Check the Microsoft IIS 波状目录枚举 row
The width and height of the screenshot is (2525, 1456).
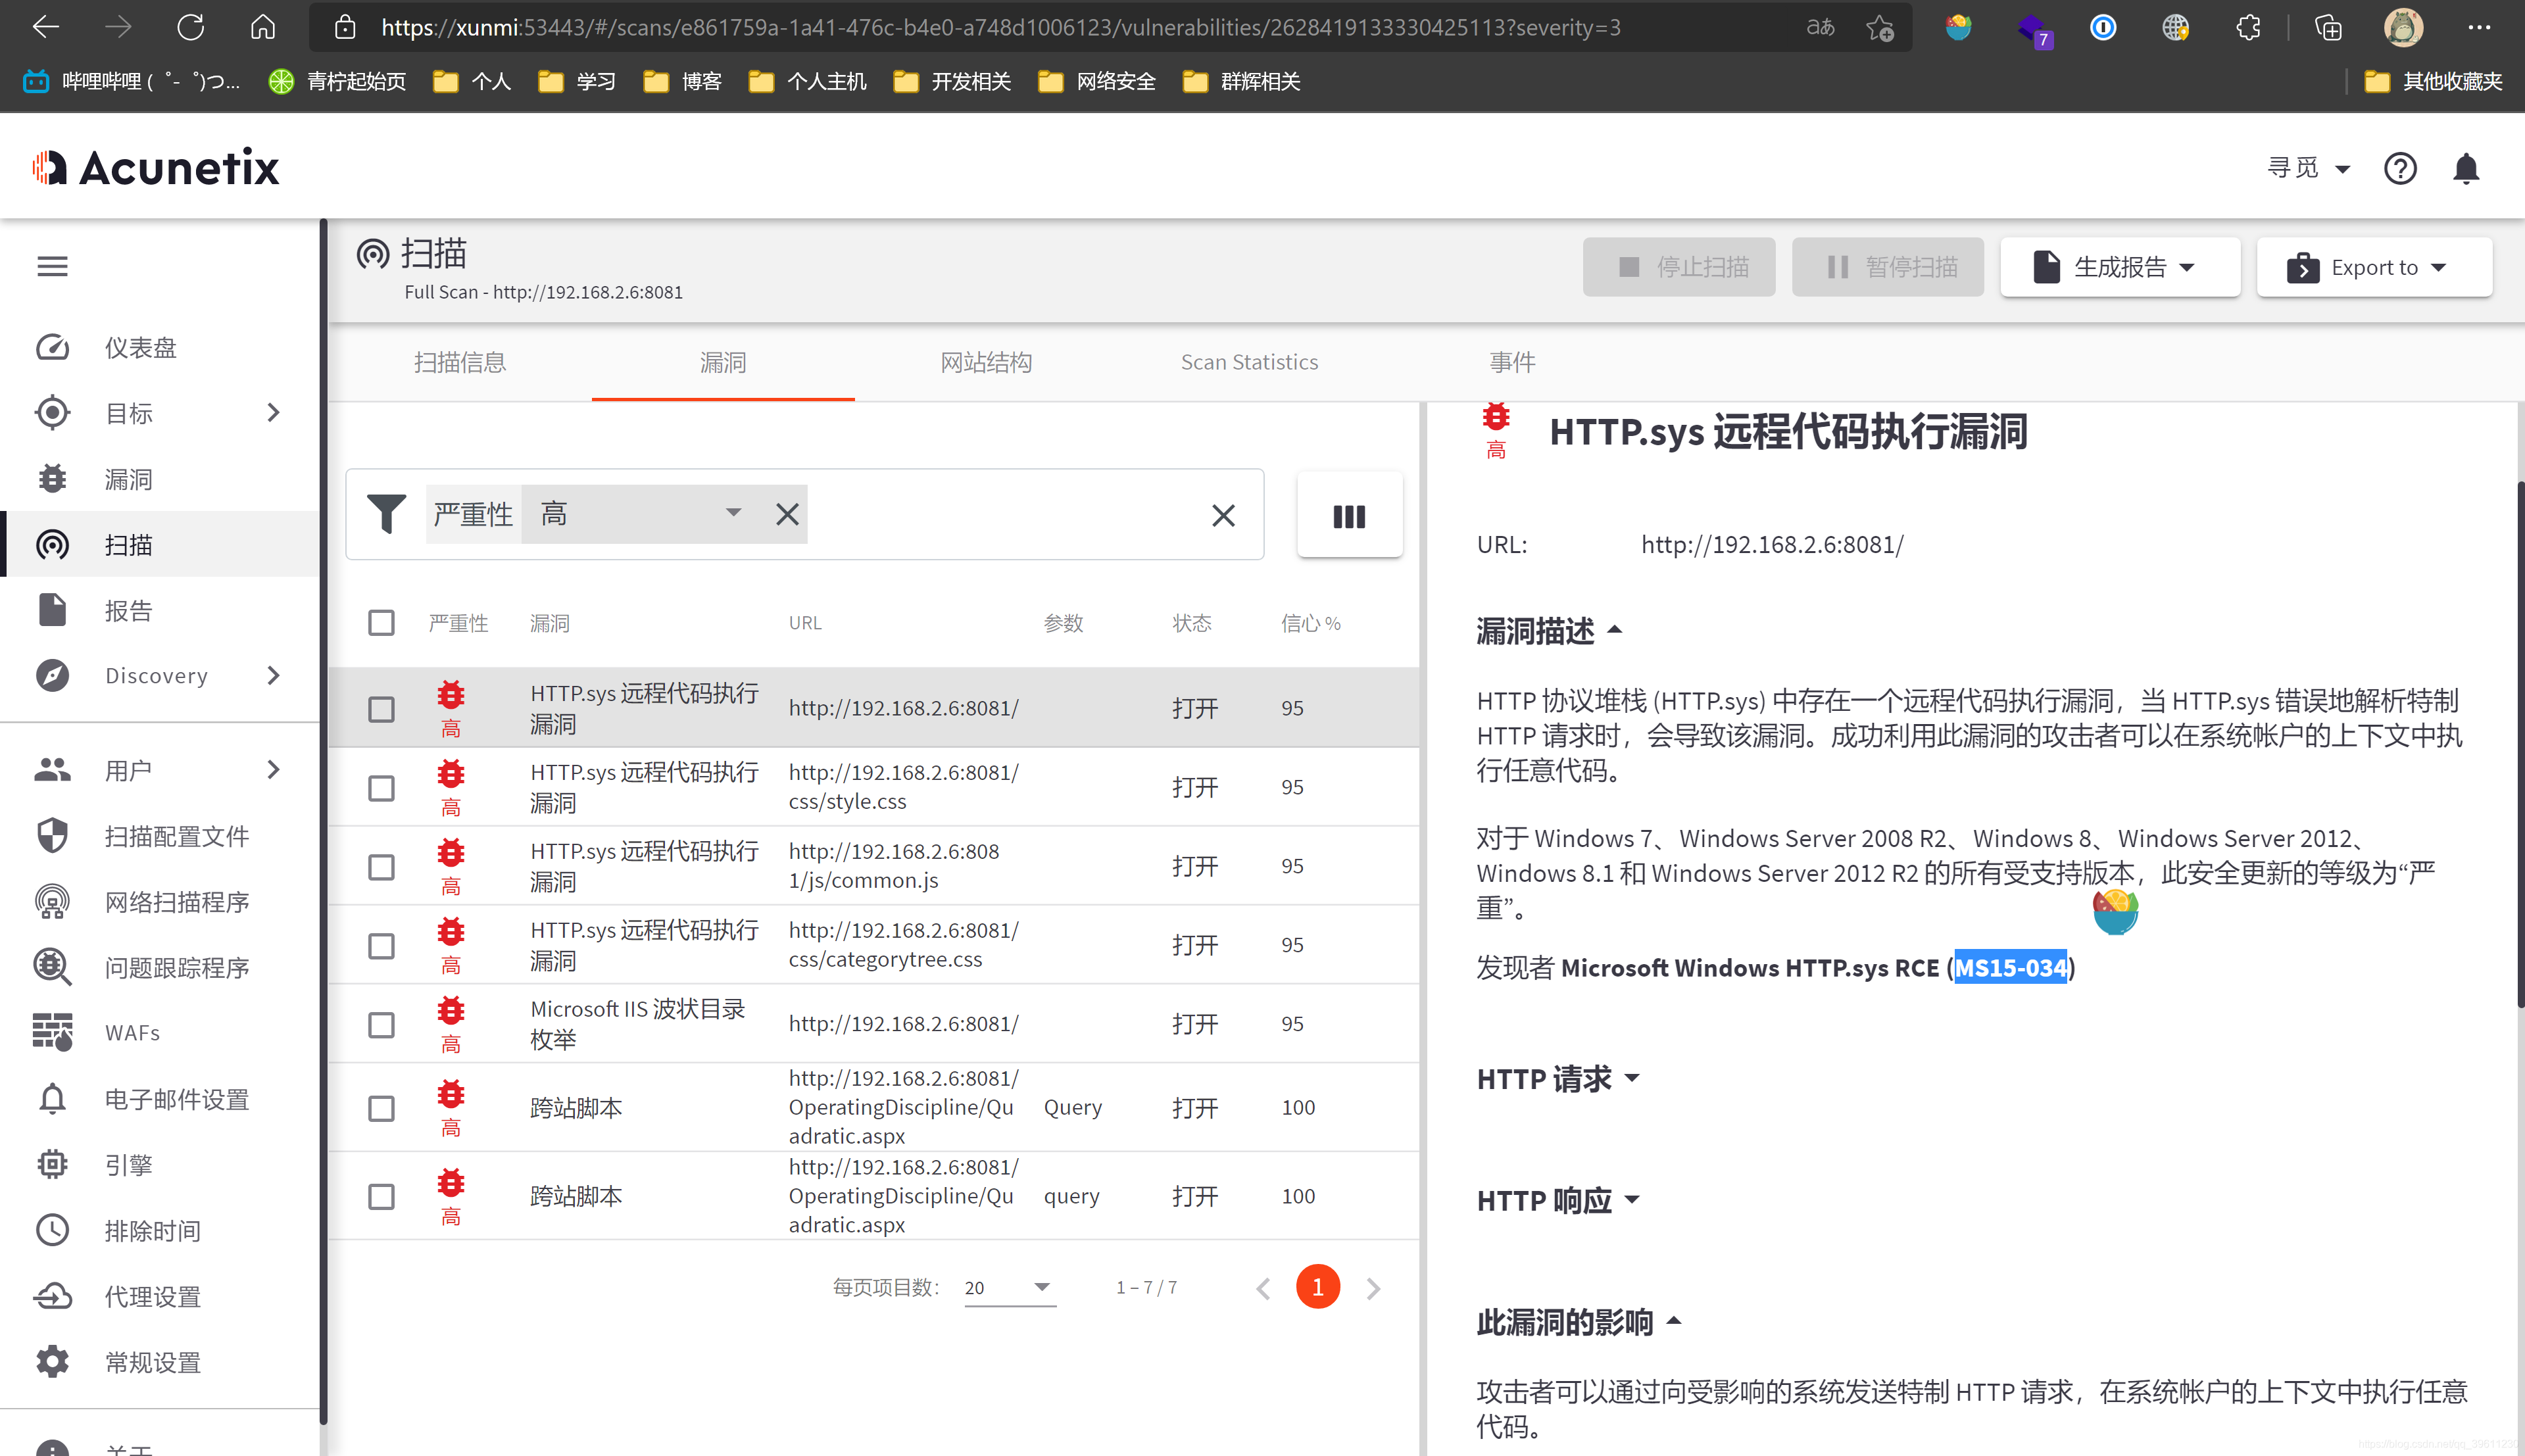point(381,1025)
